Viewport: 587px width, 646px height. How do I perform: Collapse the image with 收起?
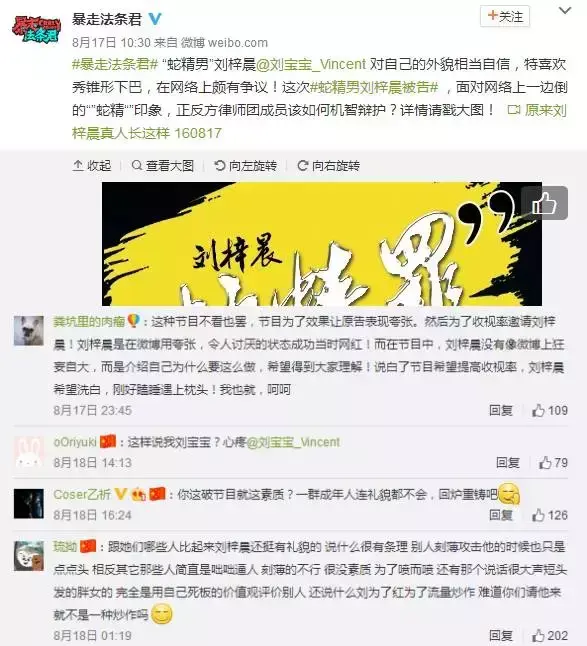[92, 166]
